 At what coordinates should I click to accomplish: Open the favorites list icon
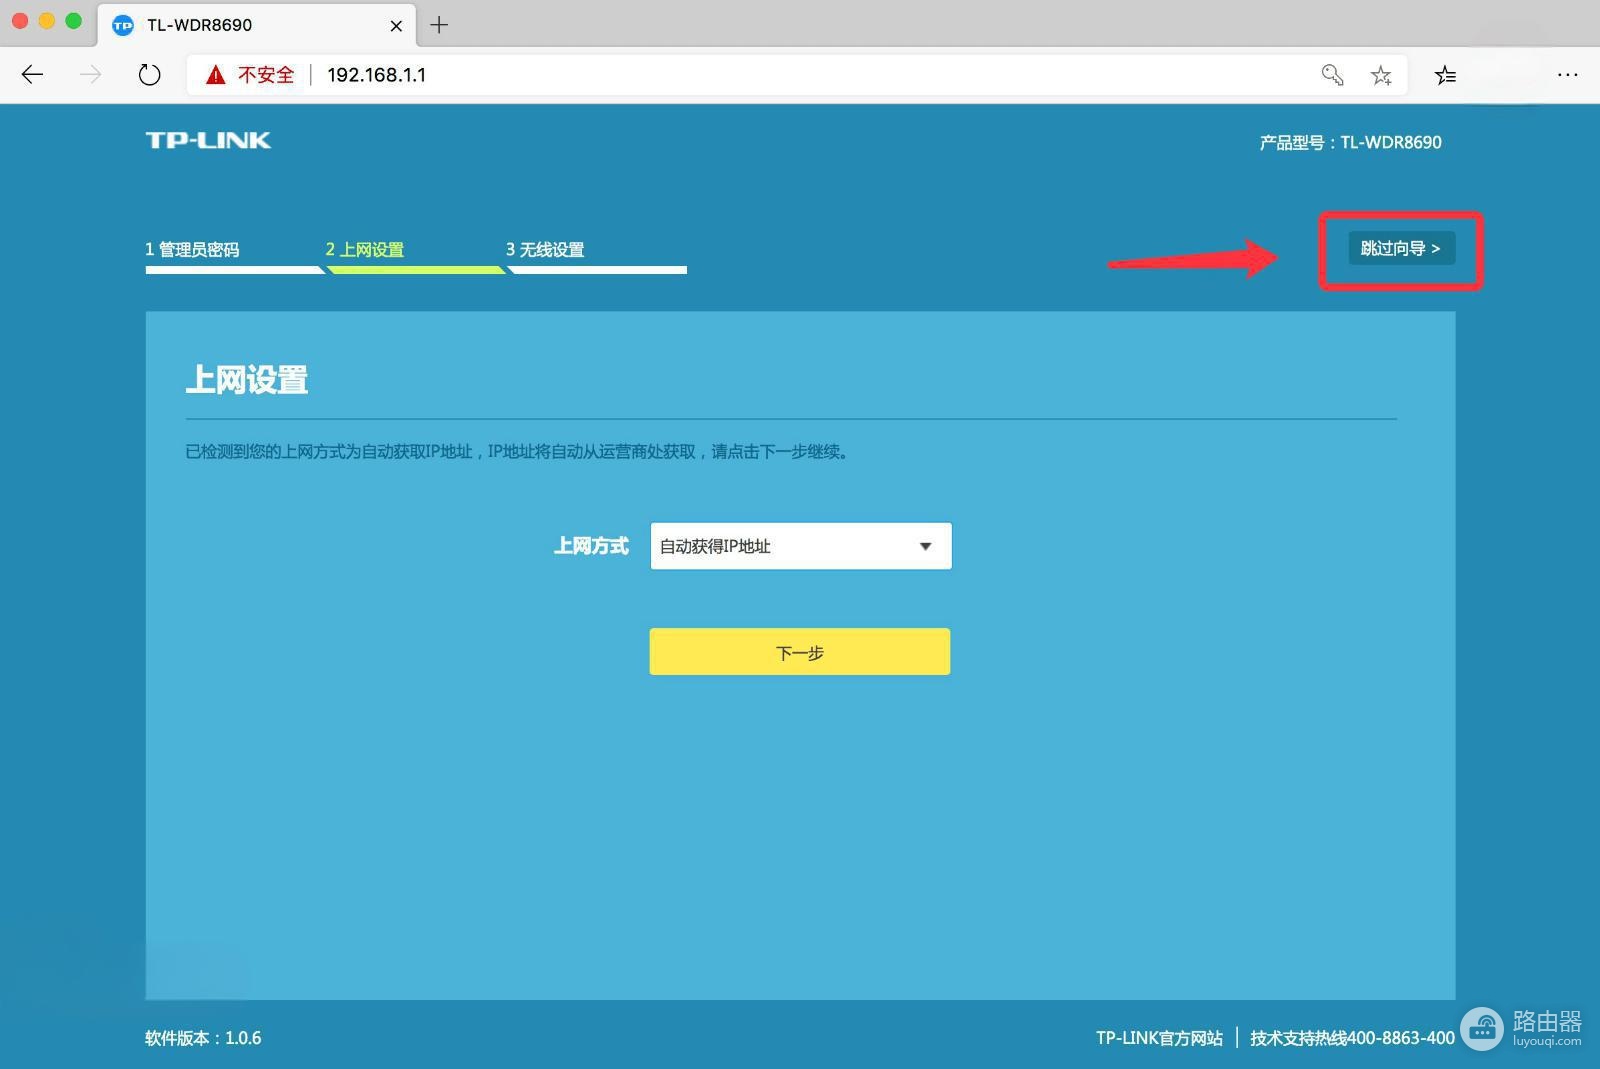(1445, 75)
